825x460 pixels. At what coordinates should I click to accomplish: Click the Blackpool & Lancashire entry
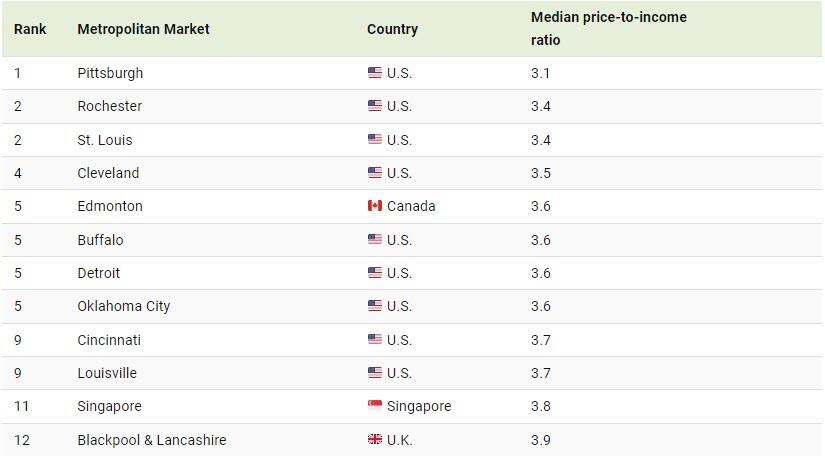tap(152, 439)
